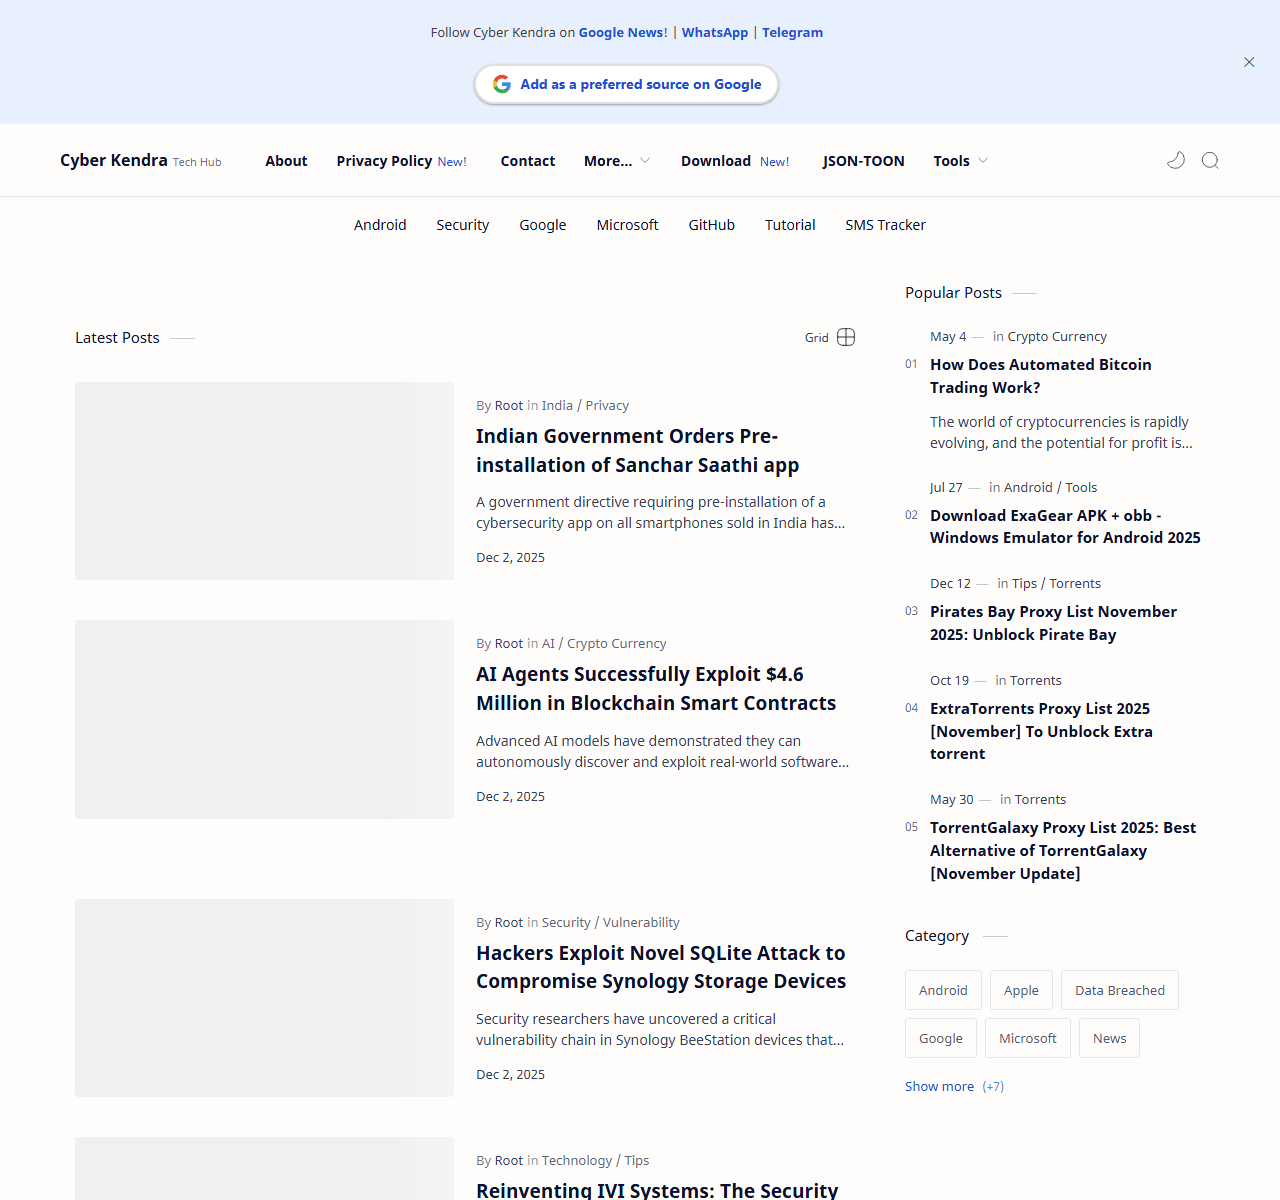Screen dimensions: 1280x1200
Task: Open the About page
Action: click(286, 161)
